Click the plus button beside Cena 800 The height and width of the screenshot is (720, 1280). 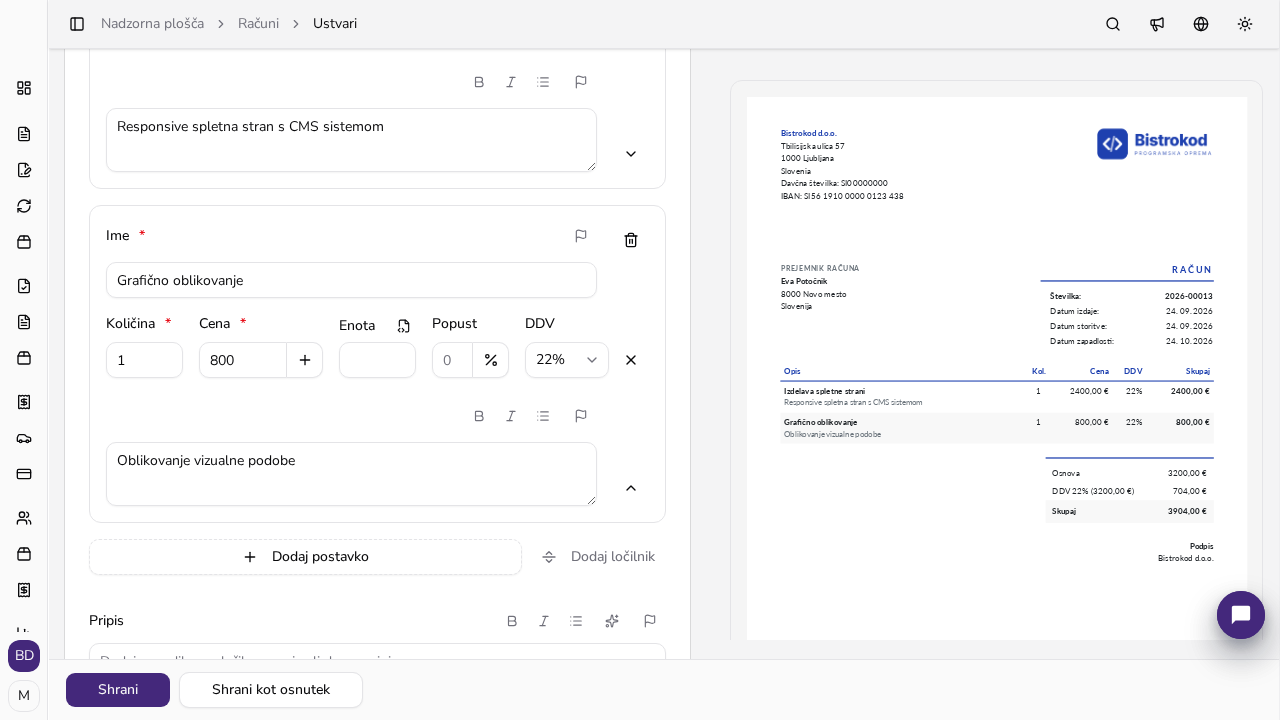click(305, 360)
